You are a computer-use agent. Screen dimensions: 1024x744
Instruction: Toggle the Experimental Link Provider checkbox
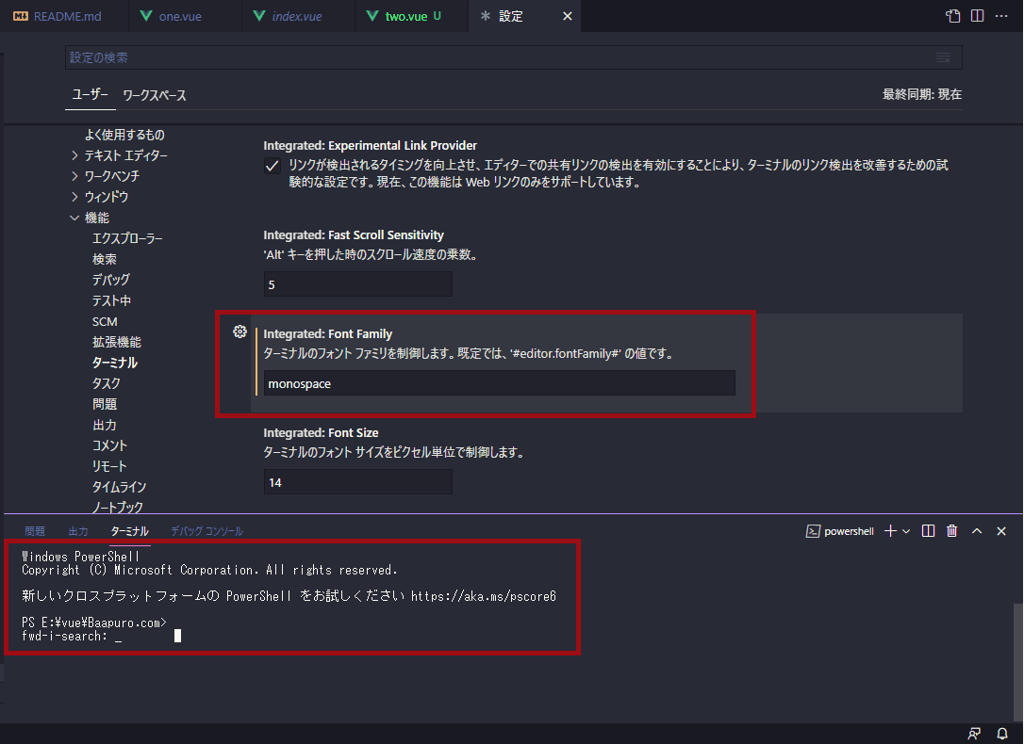(x=271, y=165)
